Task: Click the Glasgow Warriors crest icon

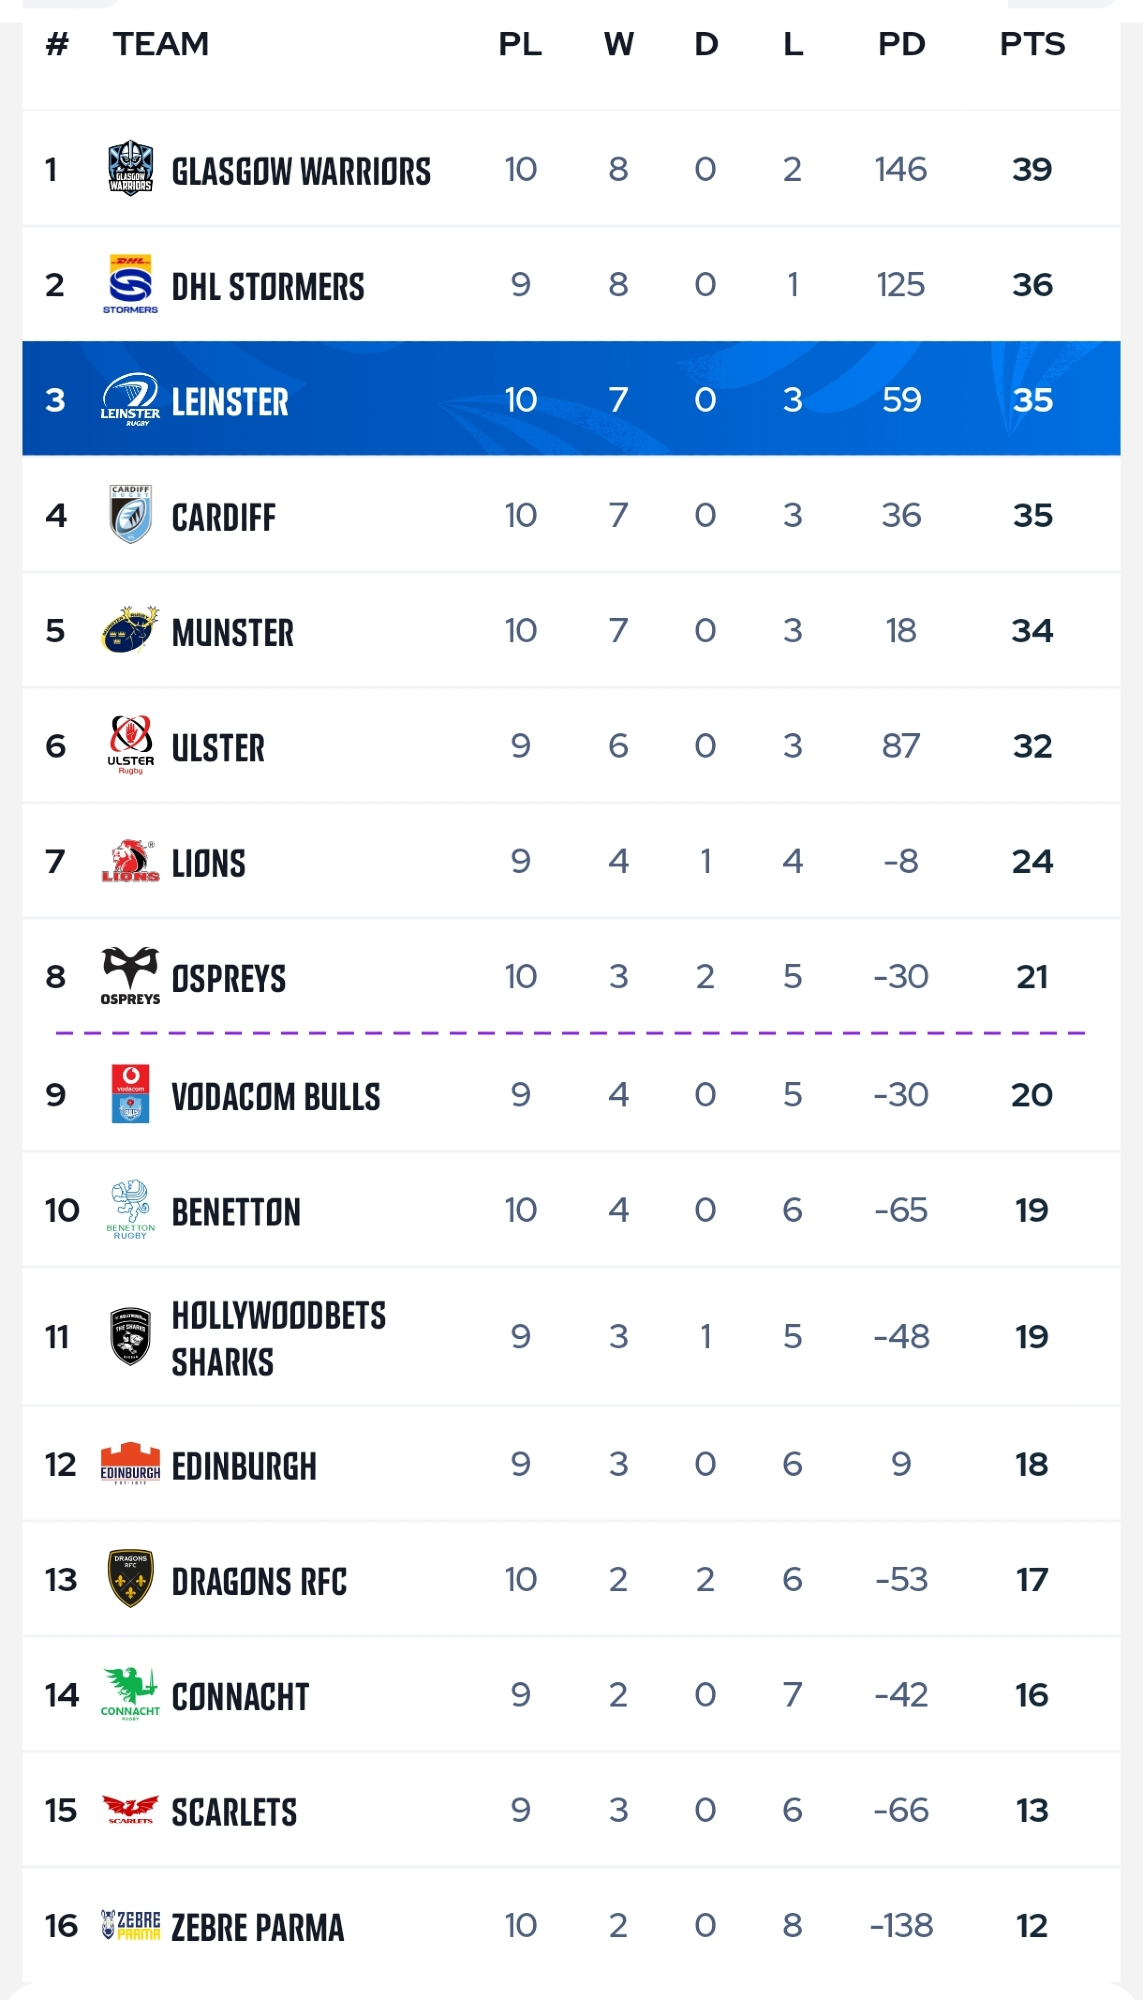Action: click(130, 168)
